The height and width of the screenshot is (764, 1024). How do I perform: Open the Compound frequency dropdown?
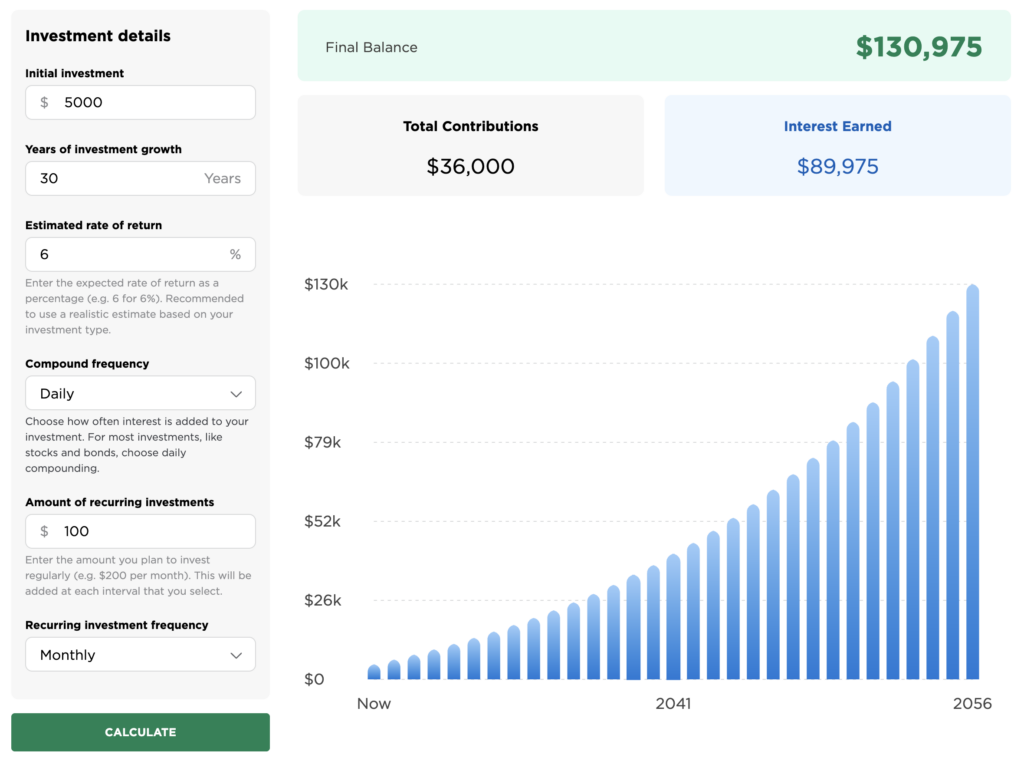click(140, 393)
